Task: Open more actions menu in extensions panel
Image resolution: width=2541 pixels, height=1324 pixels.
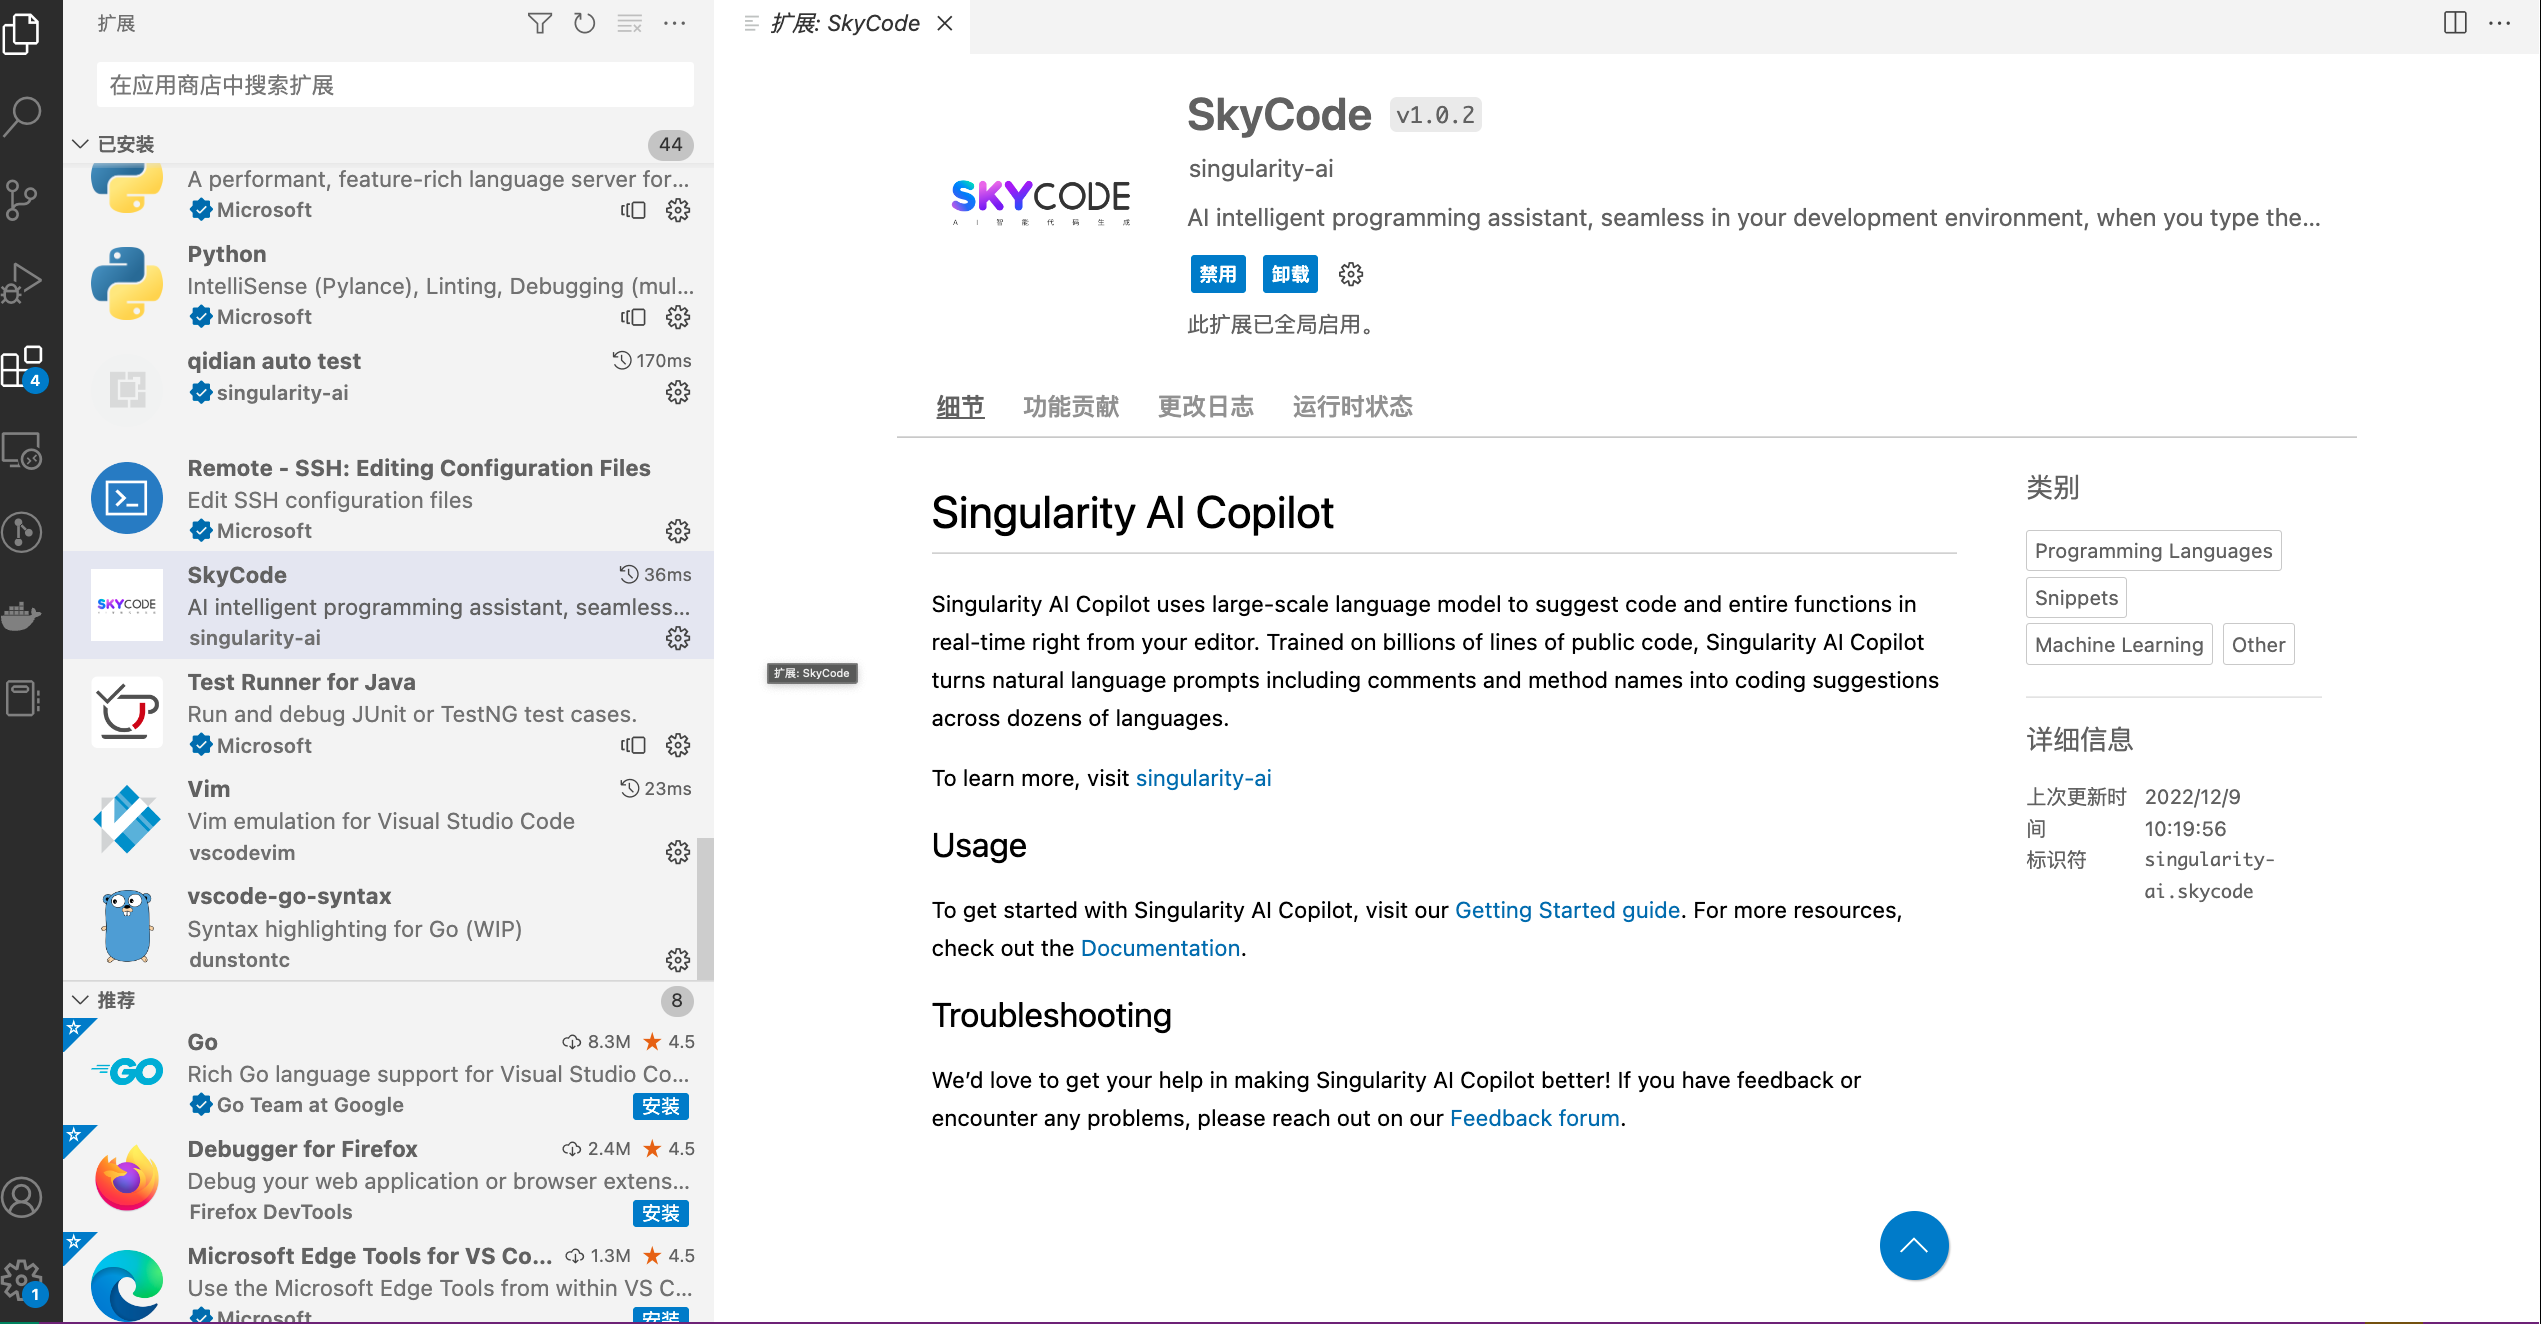Action: [675, 23]
